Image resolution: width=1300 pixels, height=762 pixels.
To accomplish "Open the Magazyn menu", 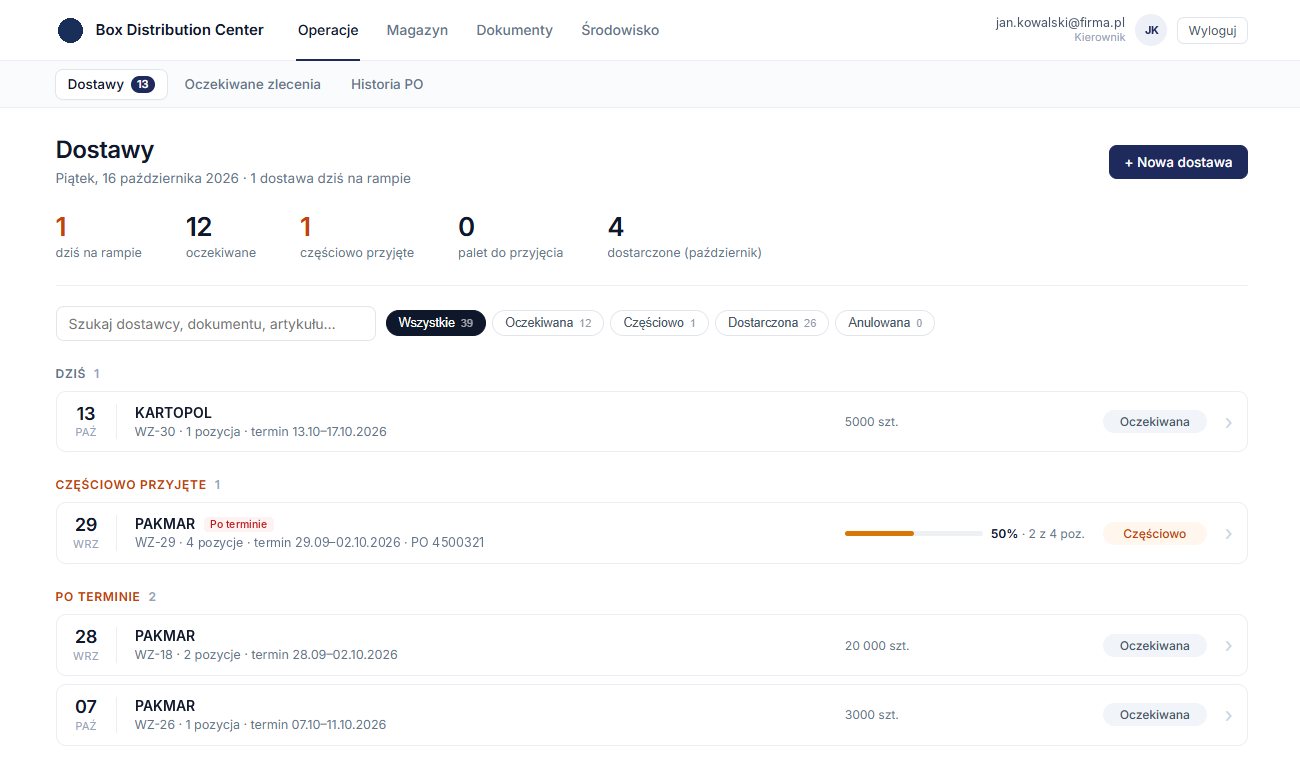I will 417,30.
